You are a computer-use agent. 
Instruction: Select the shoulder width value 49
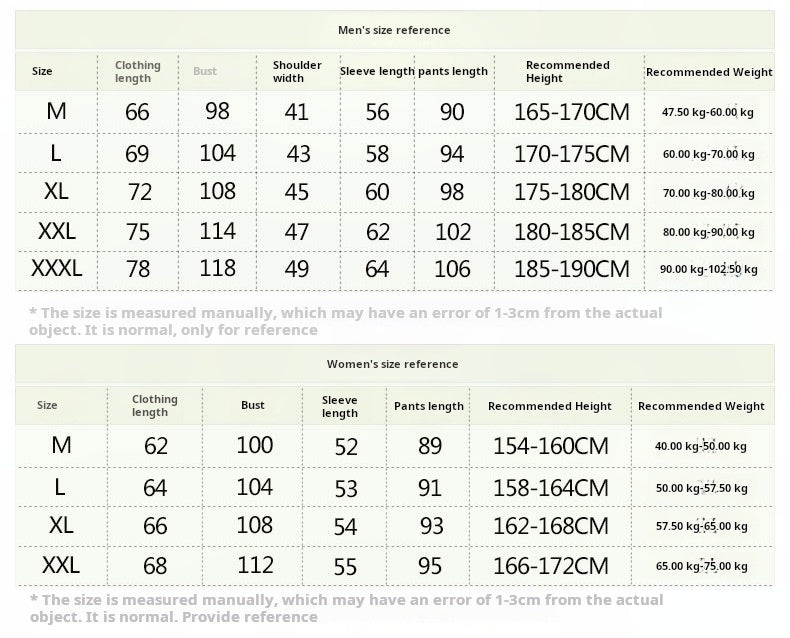297,269
